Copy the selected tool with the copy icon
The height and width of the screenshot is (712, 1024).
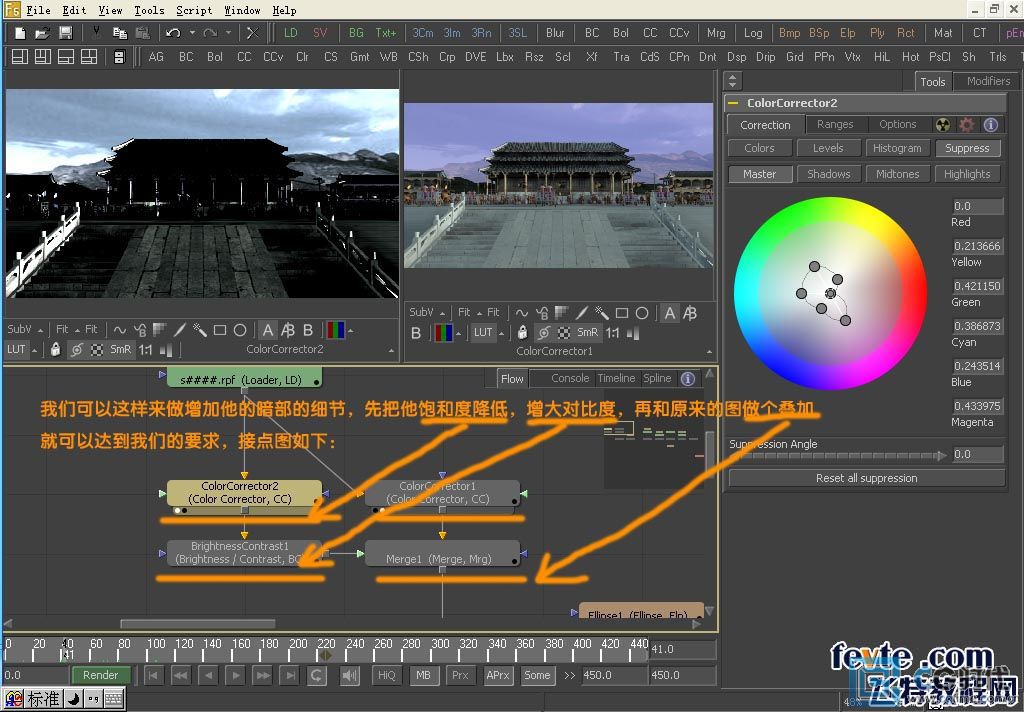pos(120,33)
